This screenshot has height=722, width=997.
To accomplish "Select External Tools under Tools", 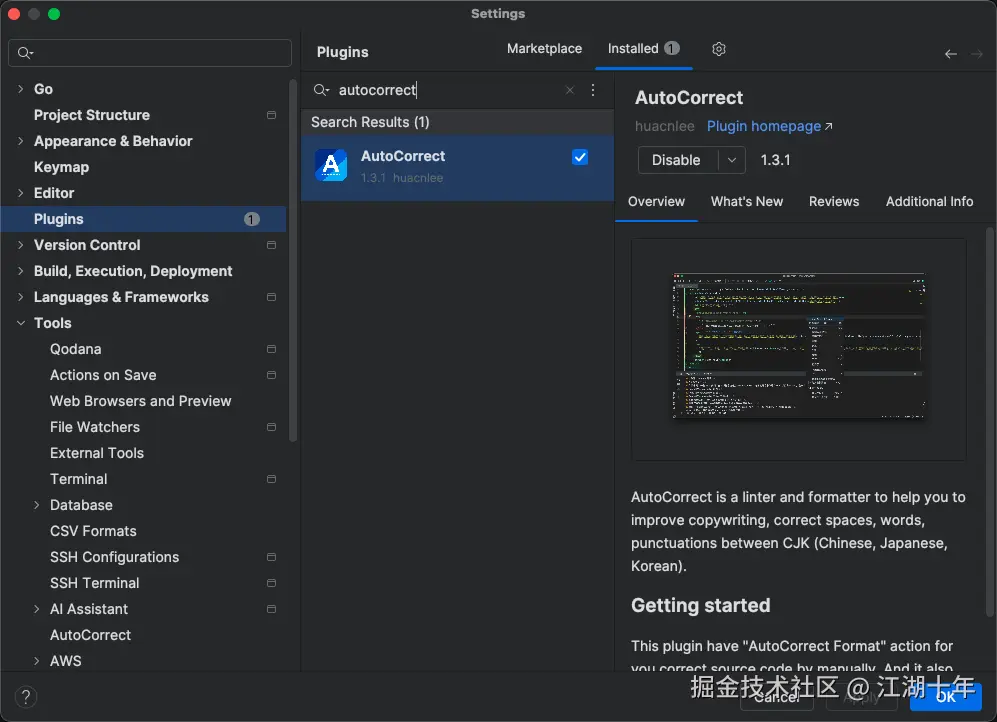I will (x=97, y=453).
